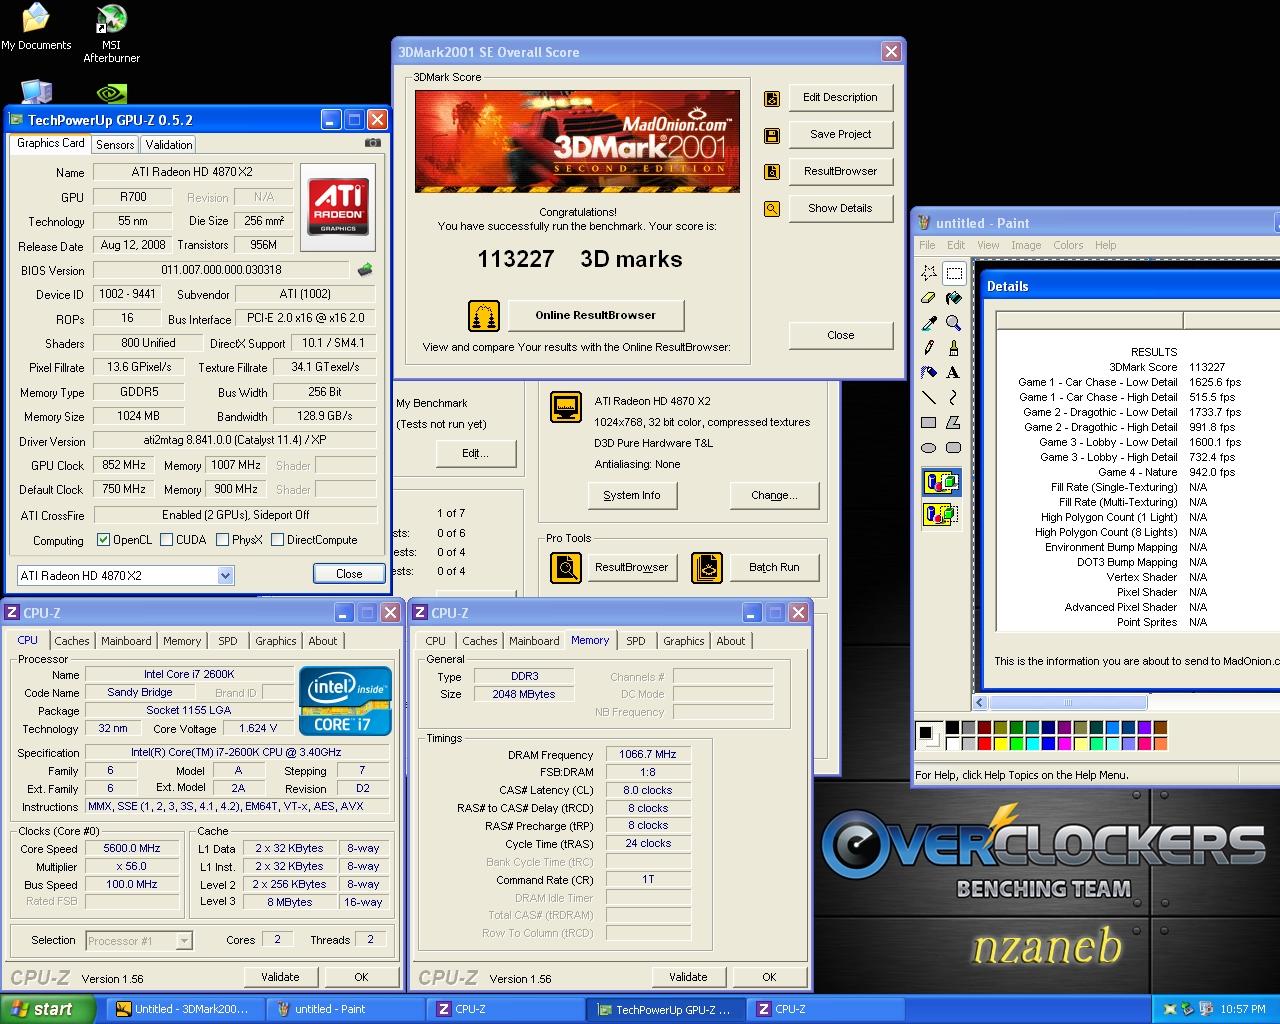
Task: Open SPD tab in CPU-Z memory window
Action: (x=636, y=641)
